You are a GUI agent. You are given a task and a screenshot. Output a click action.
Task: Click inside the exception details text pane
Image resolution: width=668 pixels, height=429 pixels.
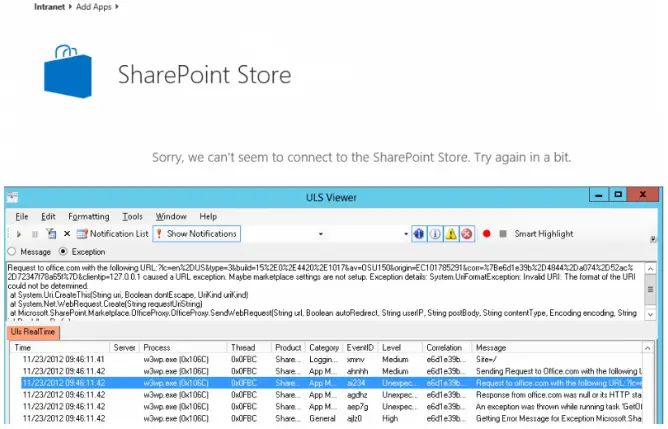[x=324, y=291]
